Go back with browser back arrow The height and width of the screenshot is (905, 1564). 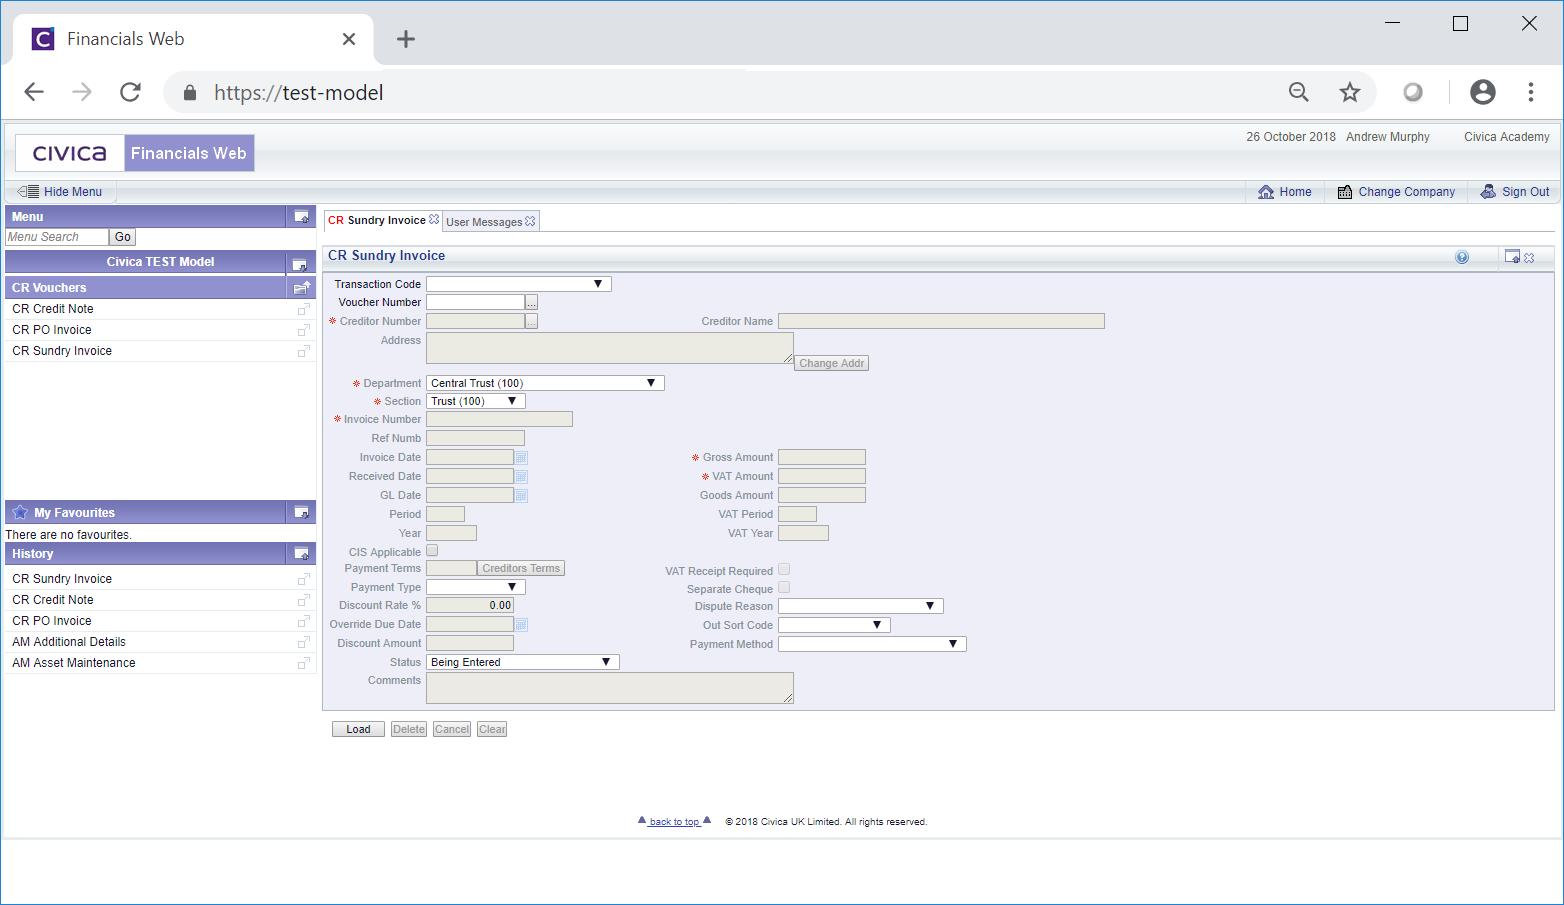coord(34,92)
